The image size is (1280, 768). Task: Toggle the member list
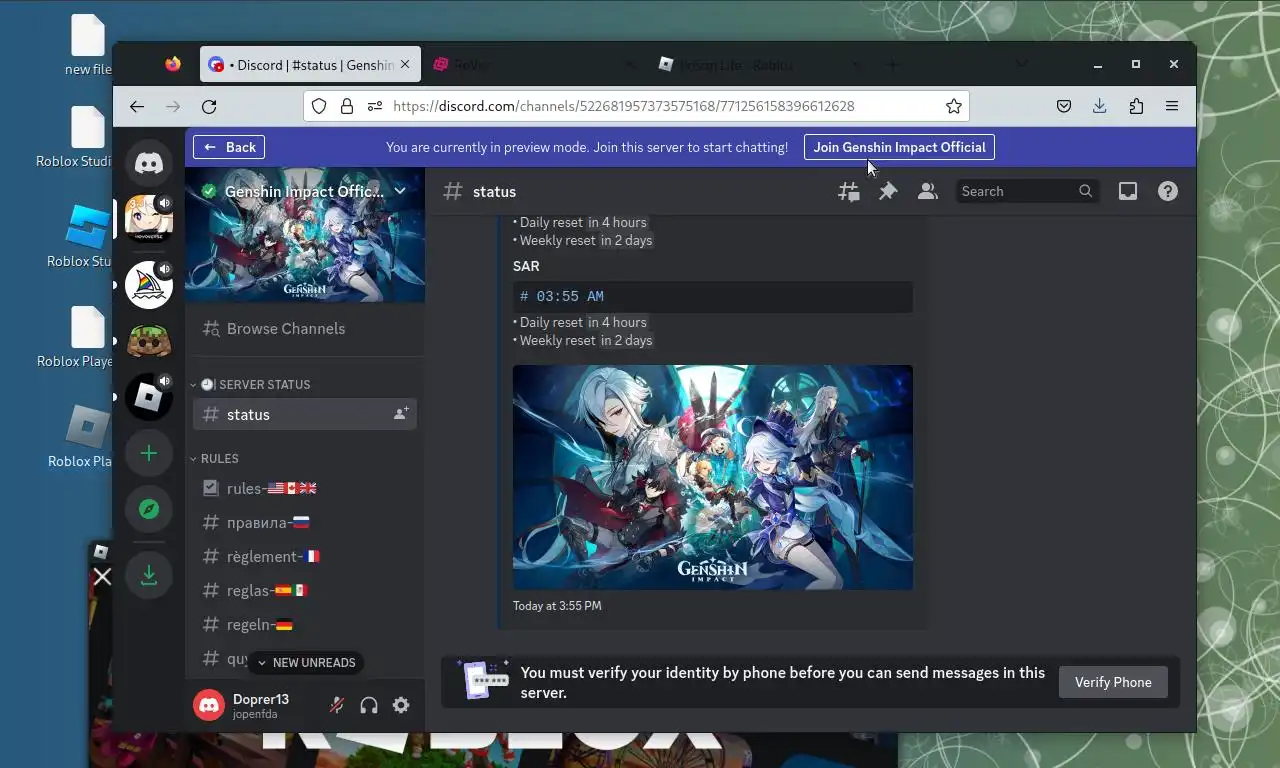[928, 191]
